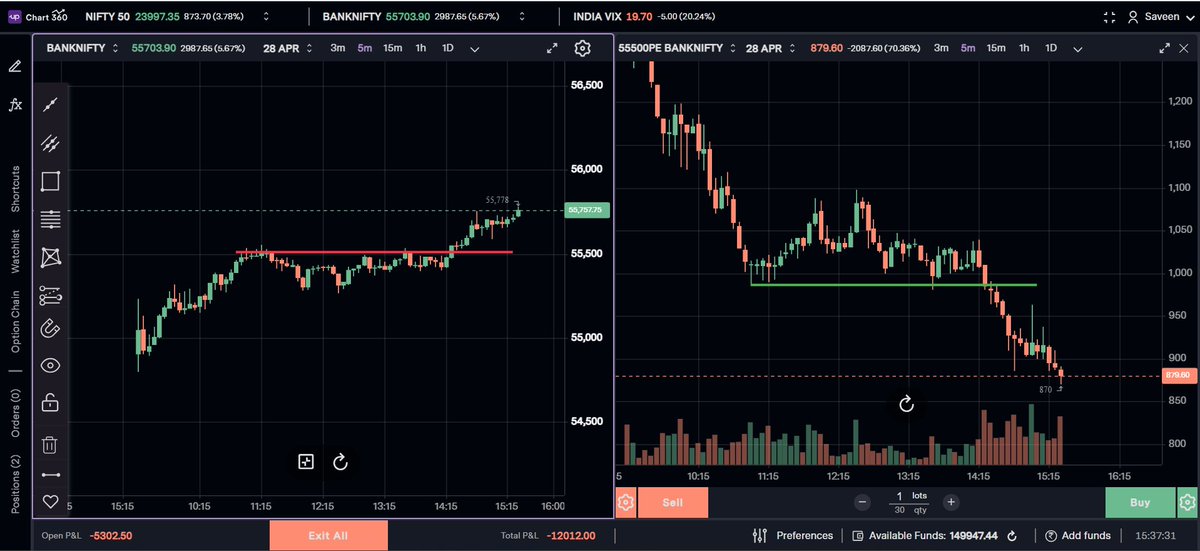1200x551 pixels.
Task: Select 3m timeframe on BANKNIFTY chart
Action: point(338,48)
